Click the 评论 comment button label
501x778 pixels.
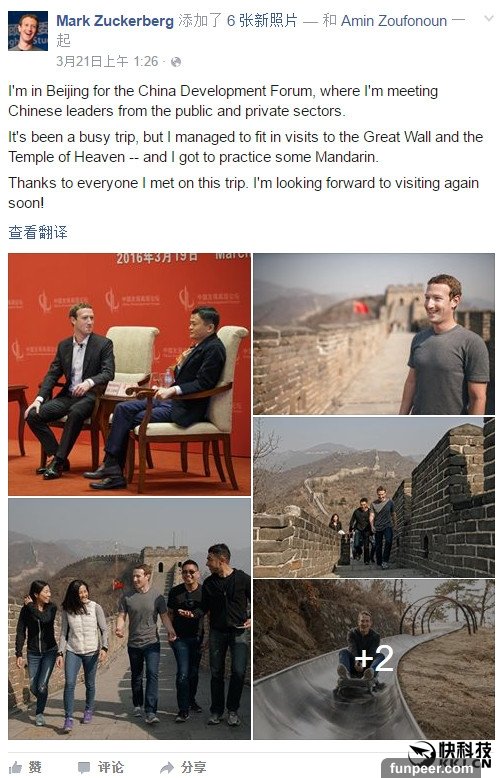(x=110, y=767)
